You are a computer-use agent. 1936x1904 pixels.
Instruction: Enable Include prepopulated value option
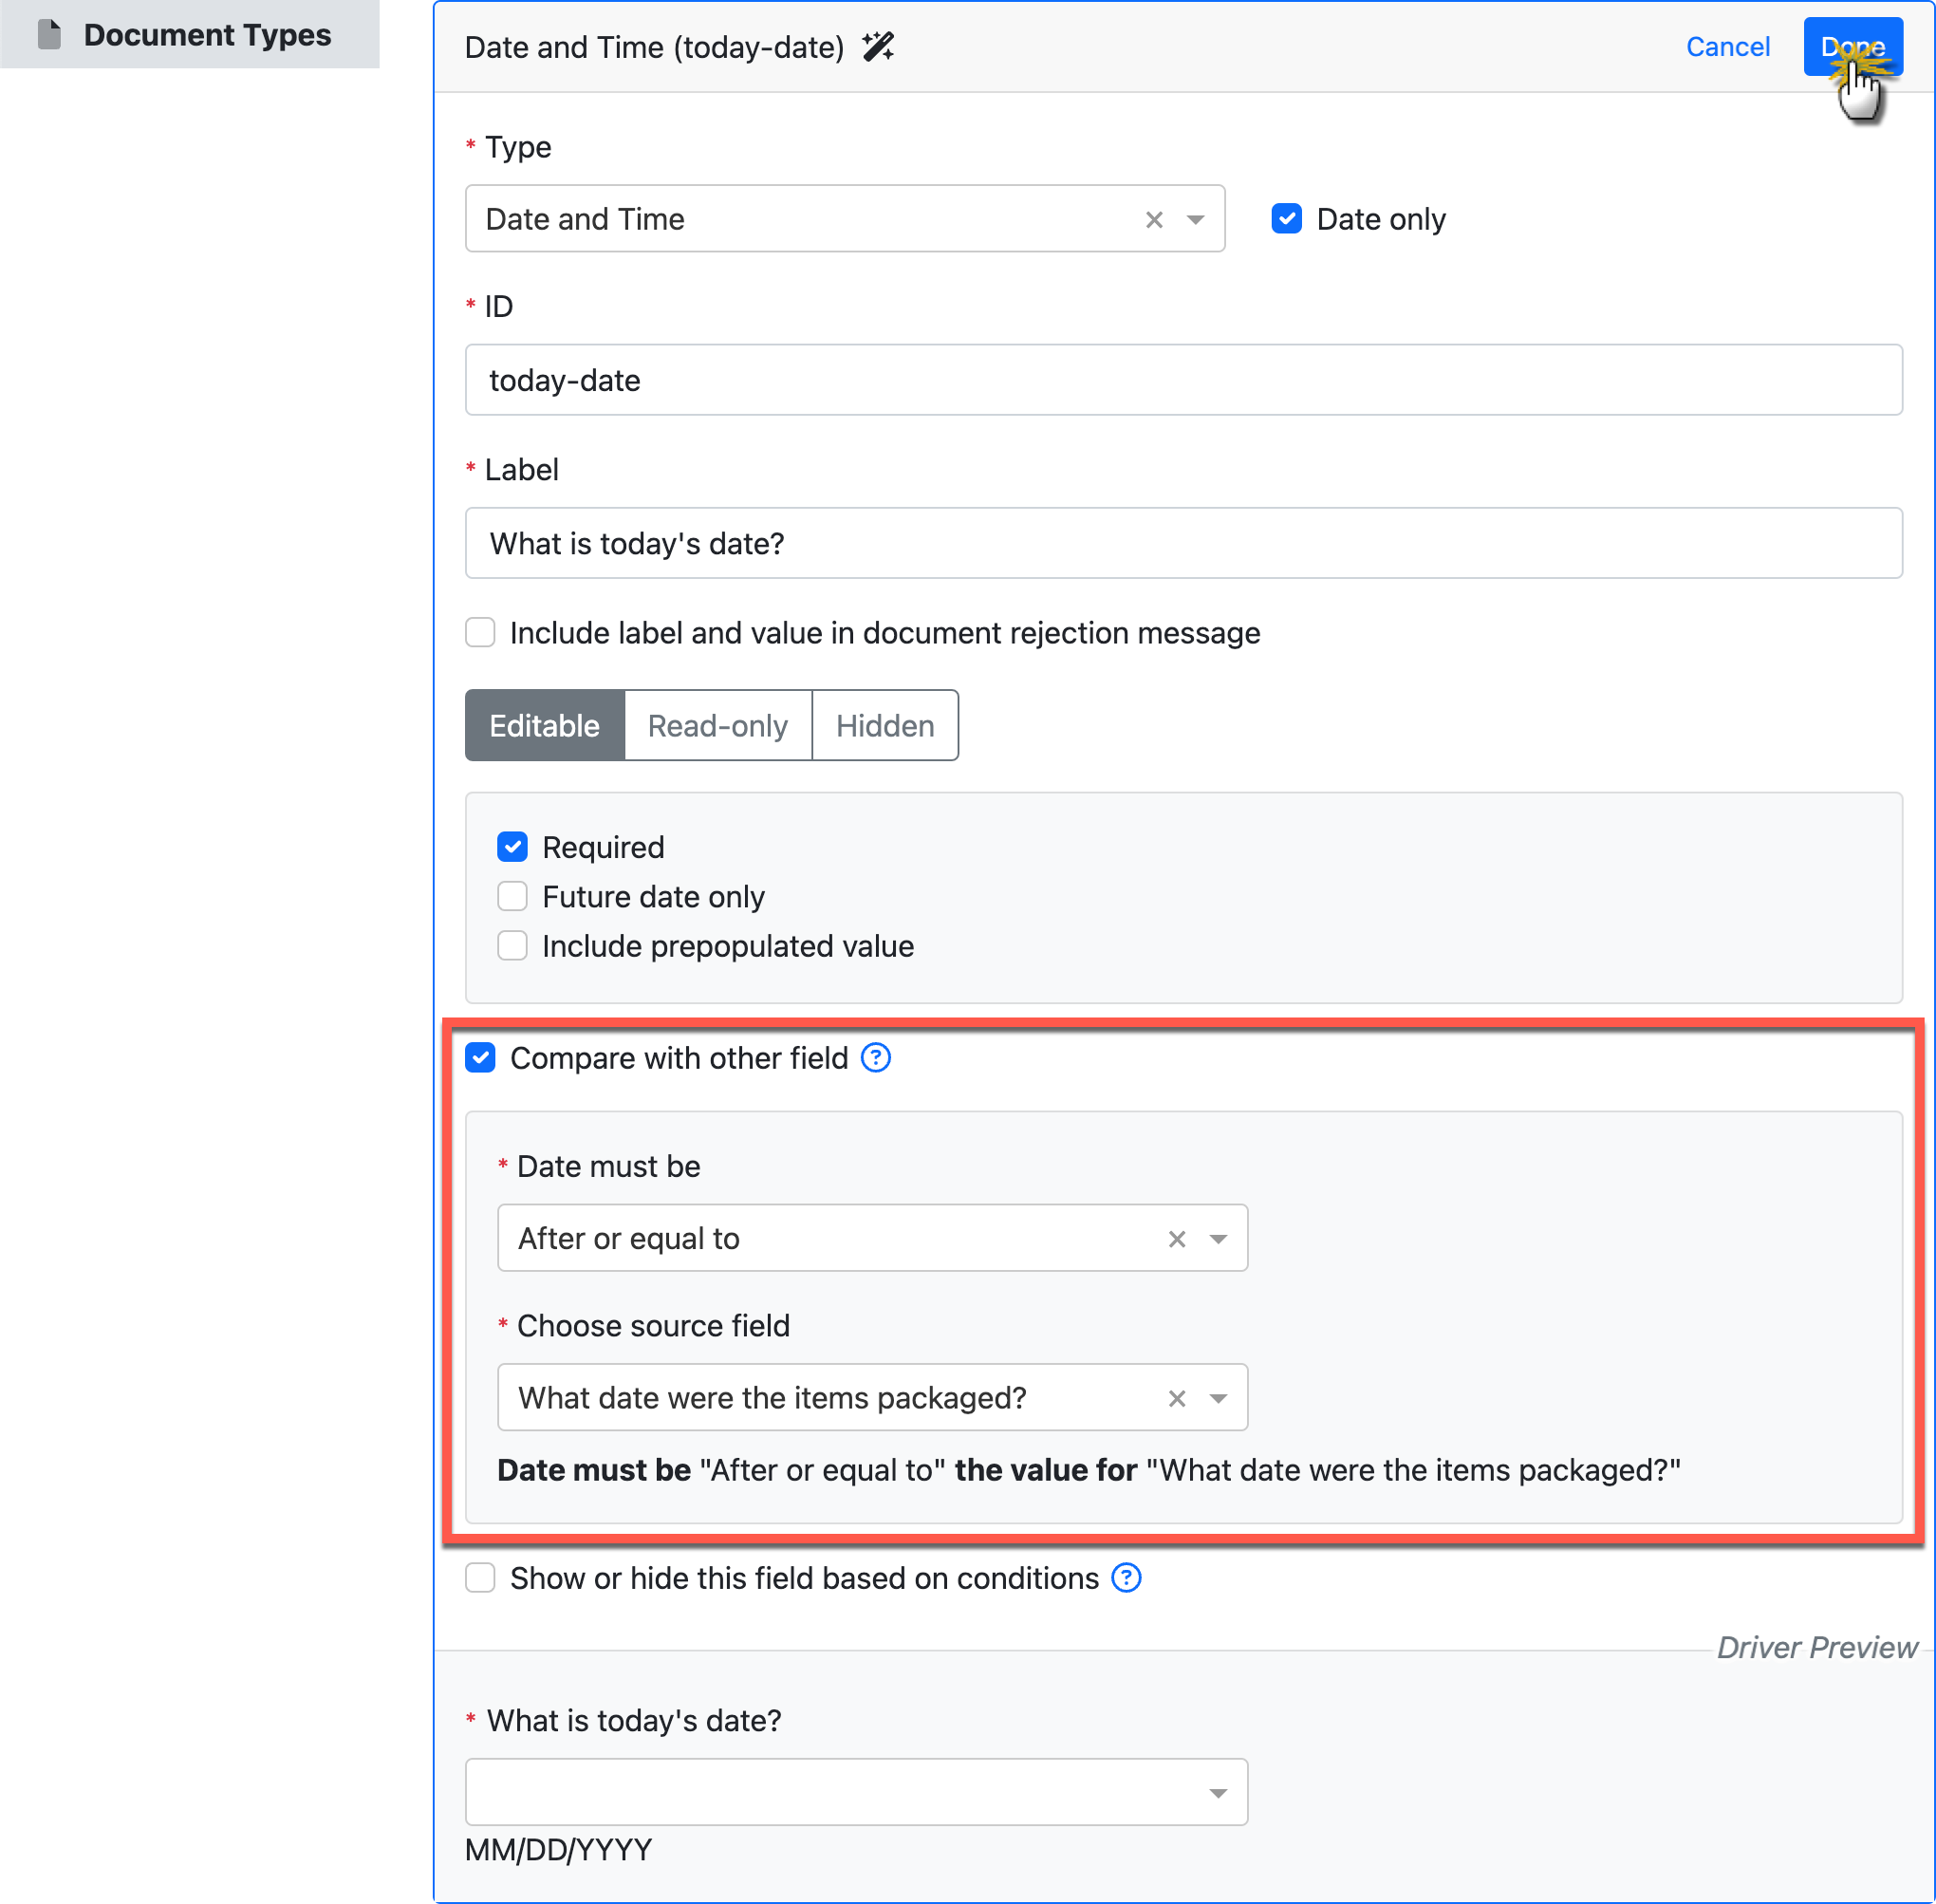[x=513, y=946]
